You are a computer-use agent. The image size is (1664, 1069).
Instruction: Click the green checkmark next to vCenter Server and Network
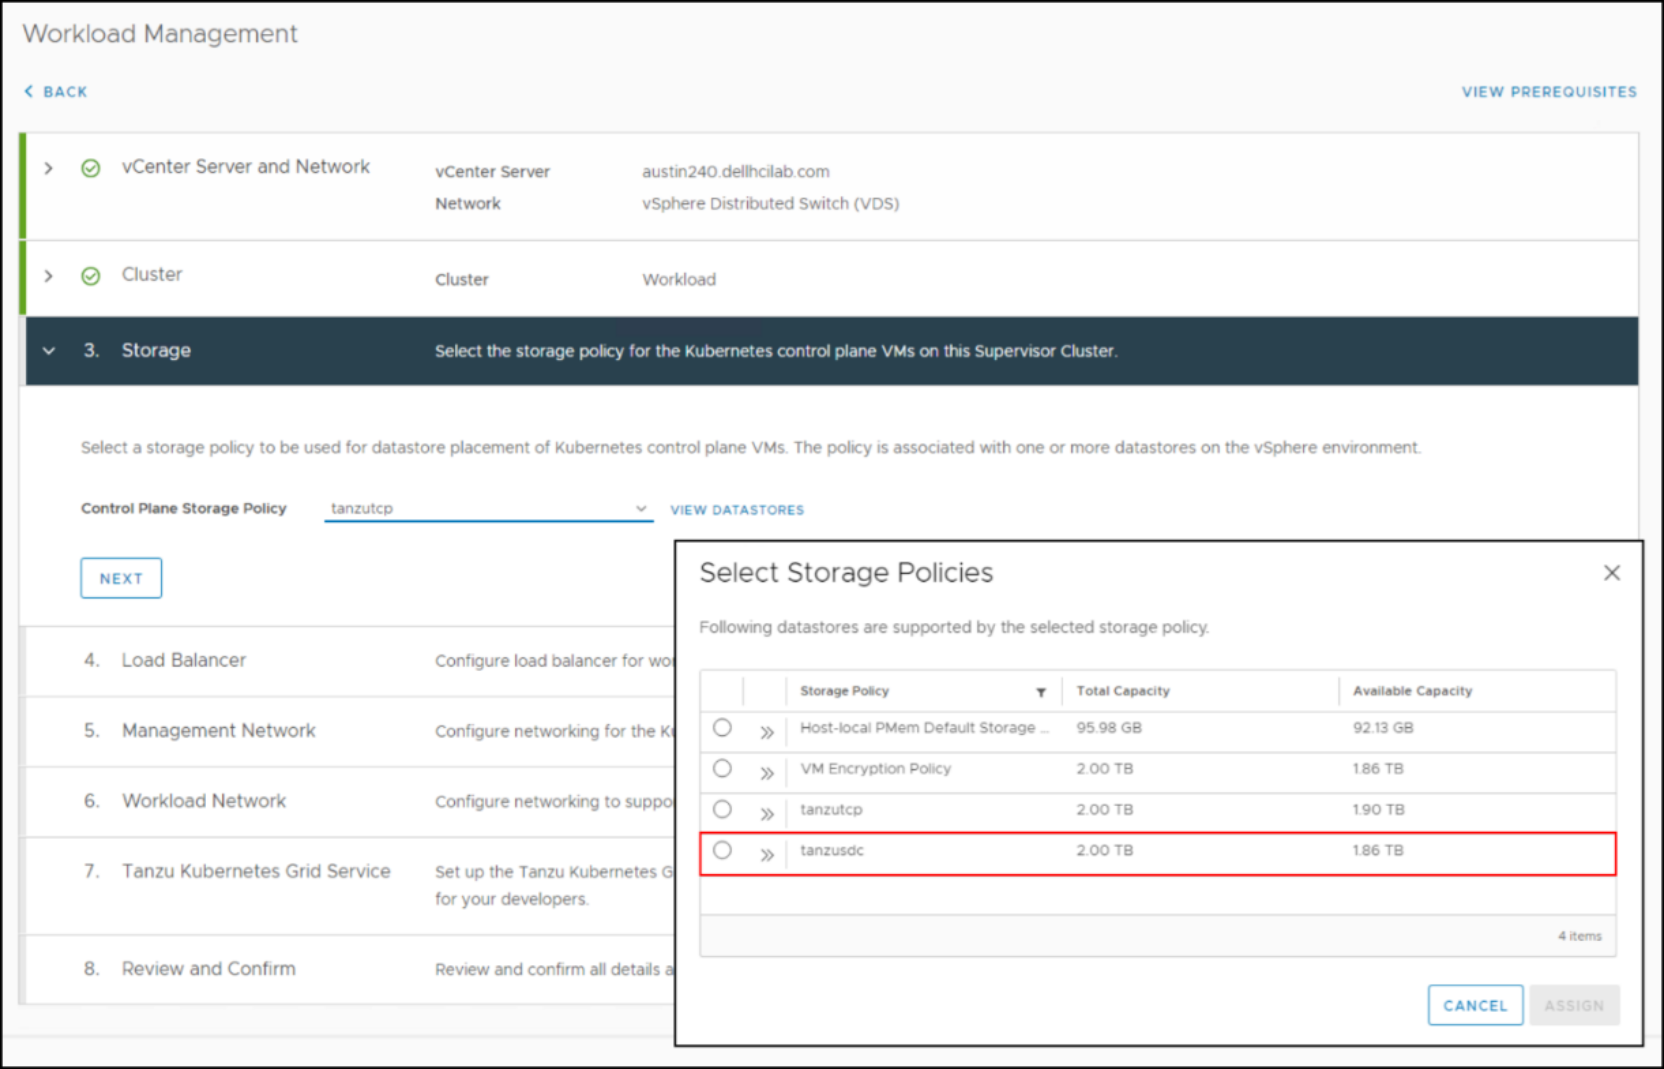click(x=91, y=168)
